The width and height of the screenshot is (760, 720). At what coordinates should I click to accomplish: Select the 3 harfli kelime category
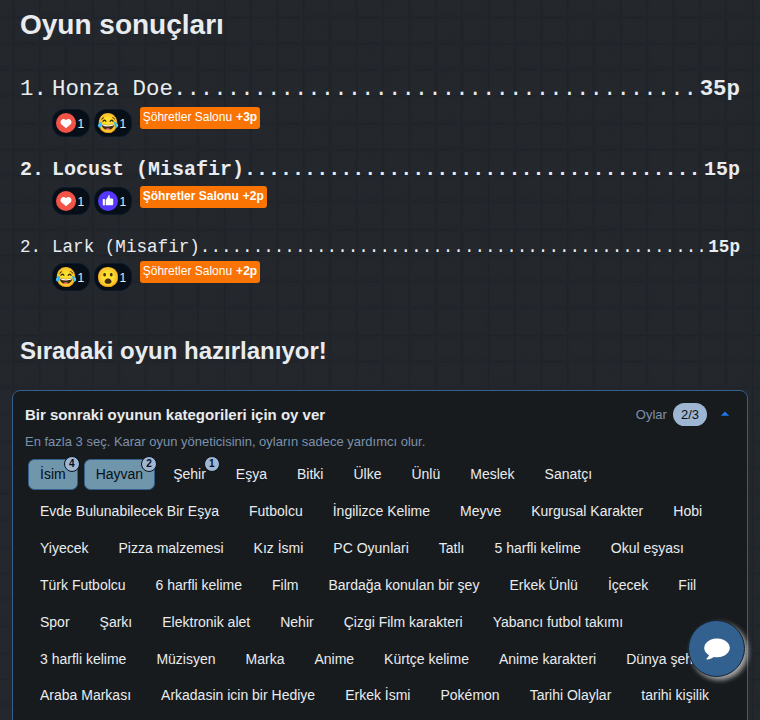coord(83,659)
